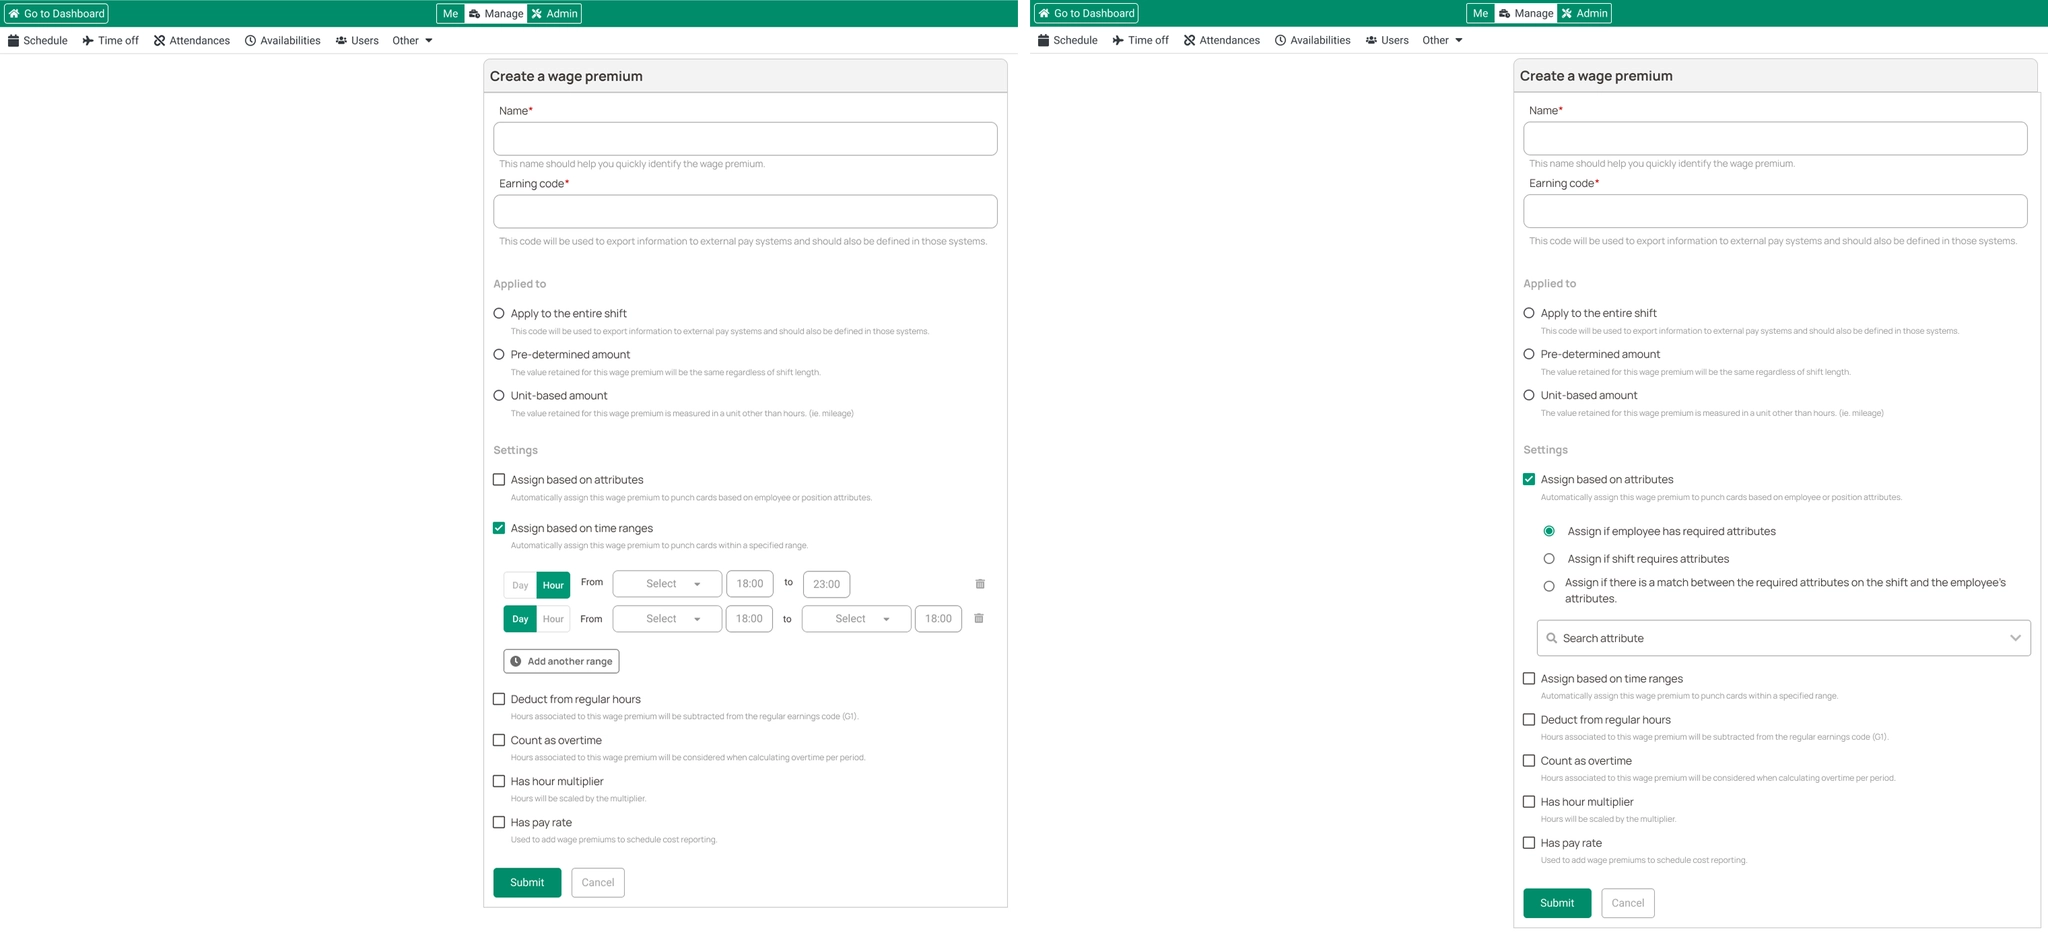Viewport: 2048px width, 934px height.
Task: Click Cancel on the form showing Search attribute
Action: (x=1627, y=903)
